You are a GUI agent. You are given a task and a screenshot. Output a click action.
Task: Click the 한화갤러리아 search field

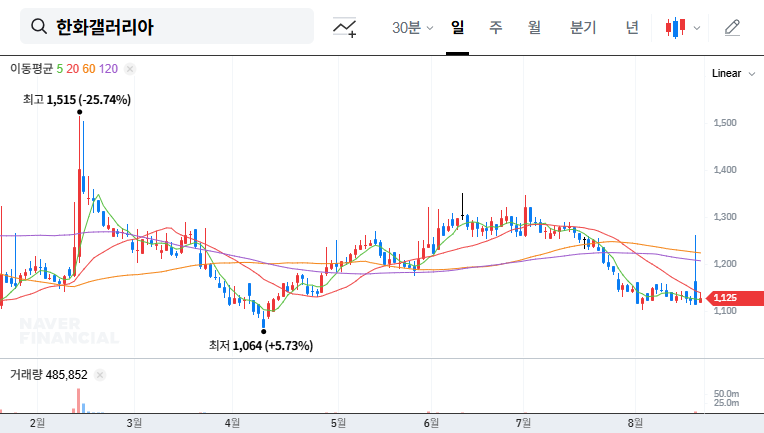167,26
